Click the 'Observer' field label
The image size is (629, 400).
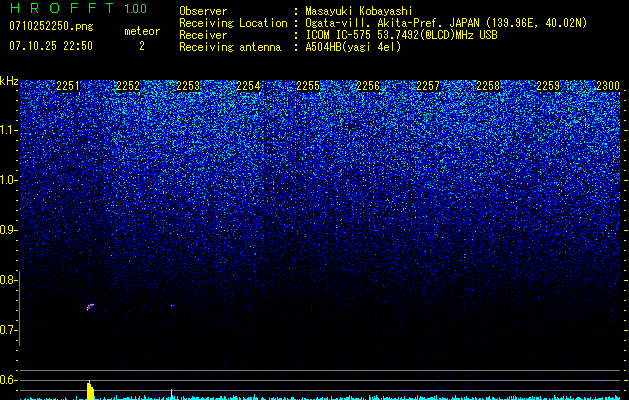[203, 11]
